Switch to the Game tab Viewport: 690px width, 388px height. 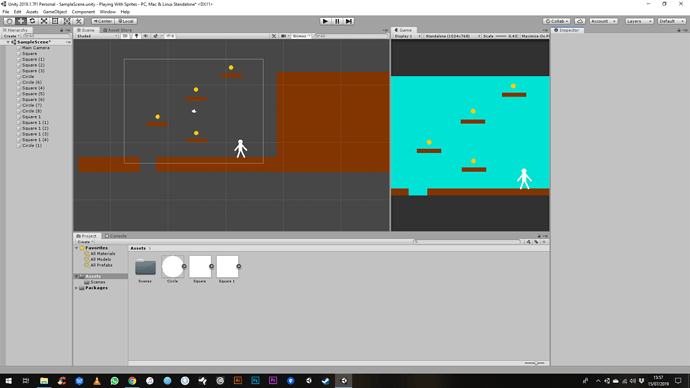(x=403, y=30)
